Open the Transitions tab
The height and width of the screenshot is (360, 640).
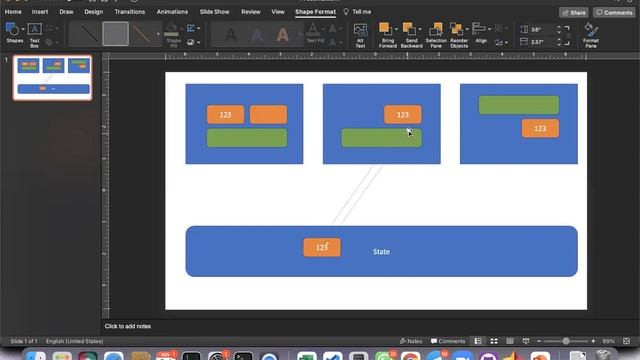tap(130, 12)
